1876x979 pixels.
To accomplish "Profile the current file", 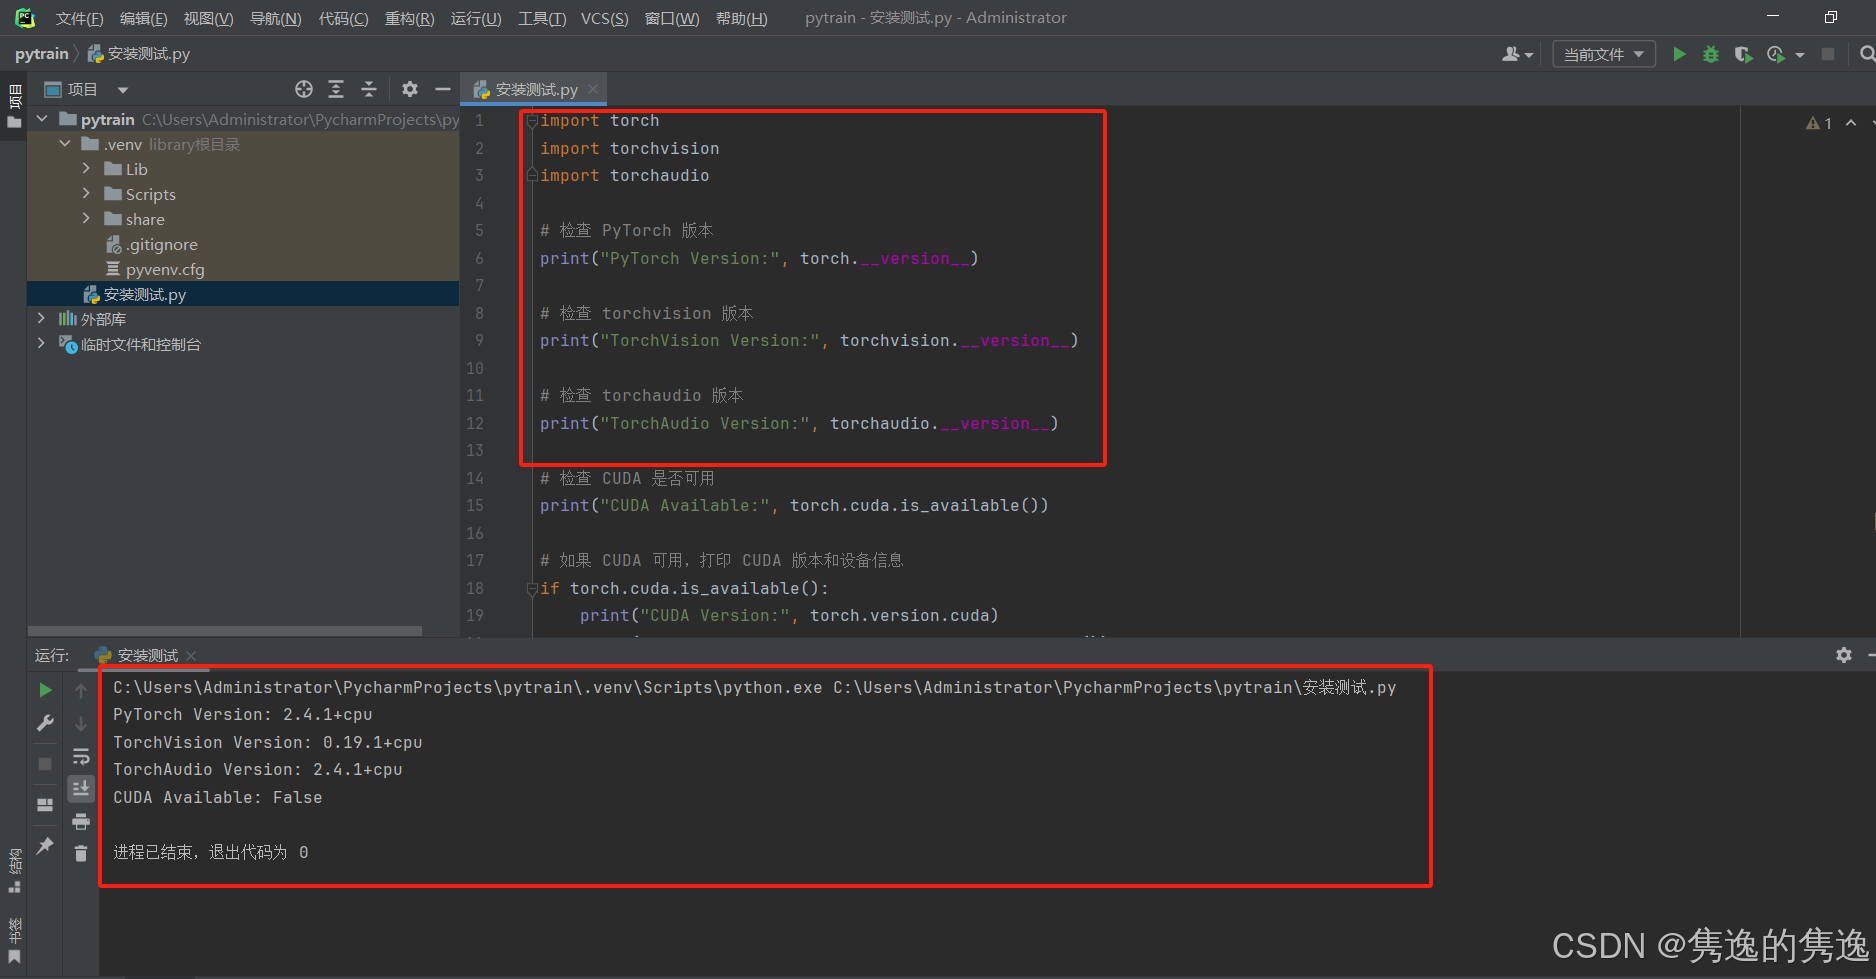I will pyautogui.click(x=1776, y=54).
